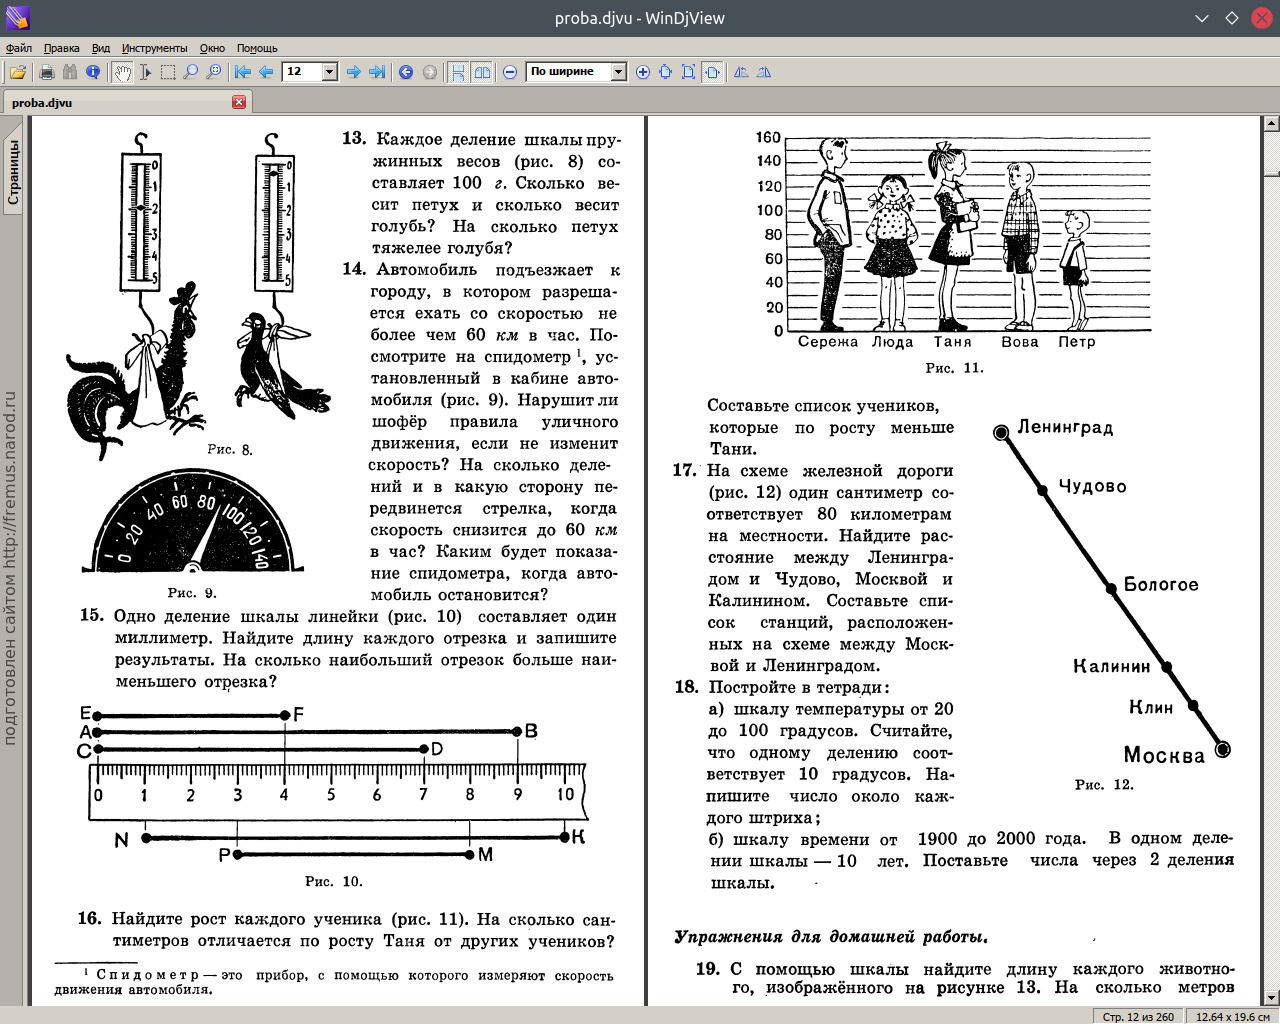The image size is (1280, 1024).
Task: Click the Рис. 11. caption under height chart
Action: point(954,368)
